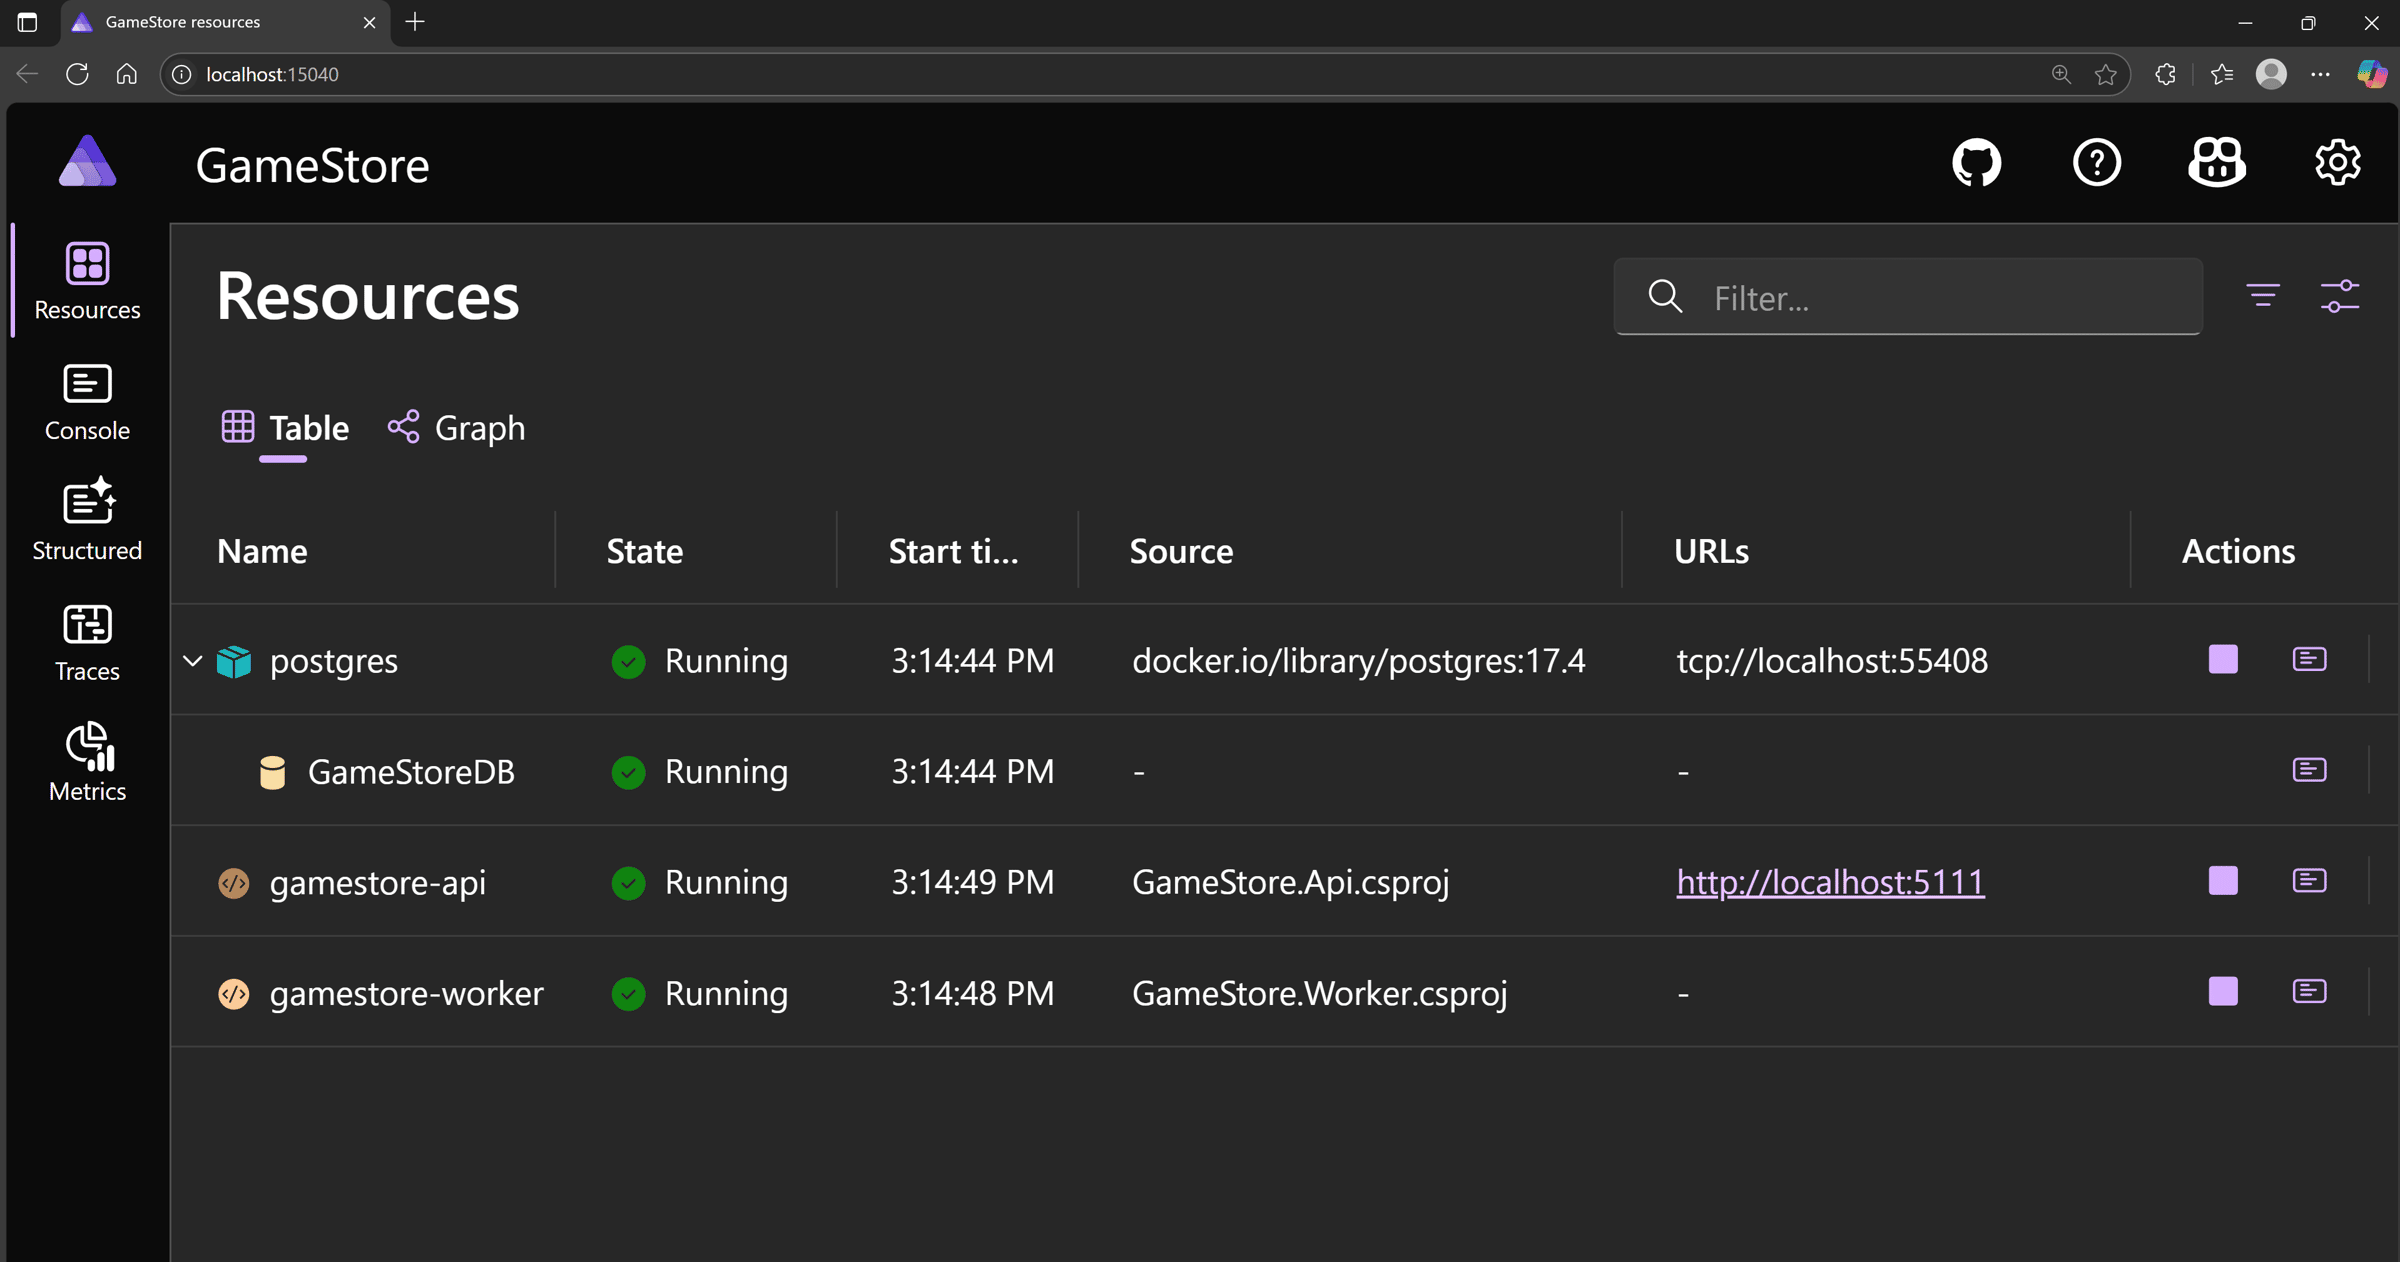The height and width of the screenshot is (1262, 2400).
Task: Stop the gamestore-api resource
Action: click(x=2223, y=881)
